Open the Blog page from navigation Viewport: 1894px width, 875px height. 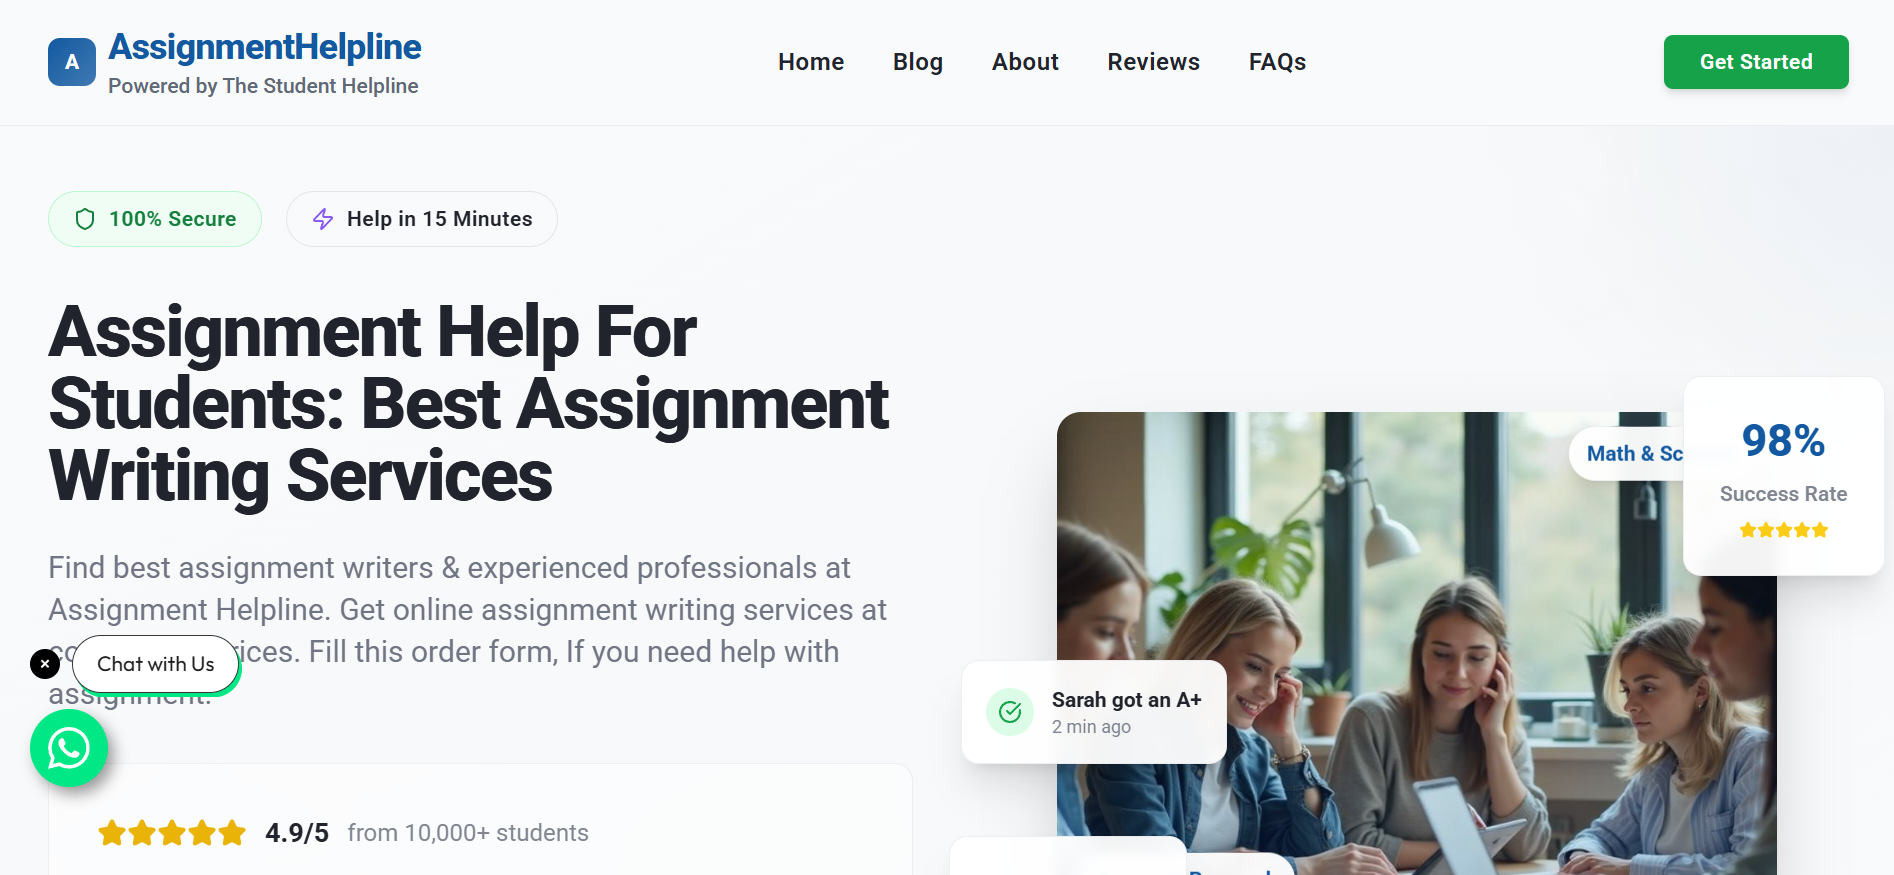[x=918, y=62]
